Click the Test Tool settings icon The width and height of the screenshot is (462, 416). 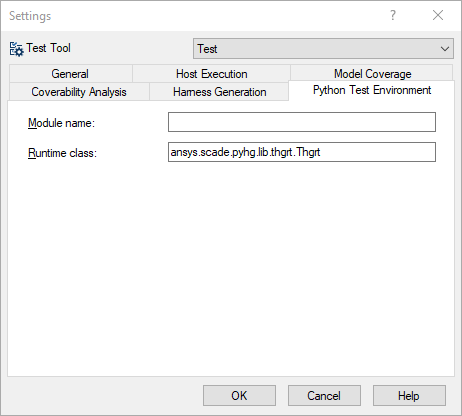coord(16,49)
